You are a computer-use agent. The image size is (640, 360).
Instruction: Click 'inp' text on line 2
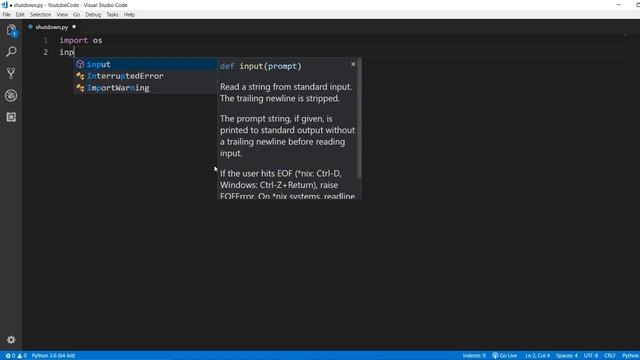(x=67, y=52)
